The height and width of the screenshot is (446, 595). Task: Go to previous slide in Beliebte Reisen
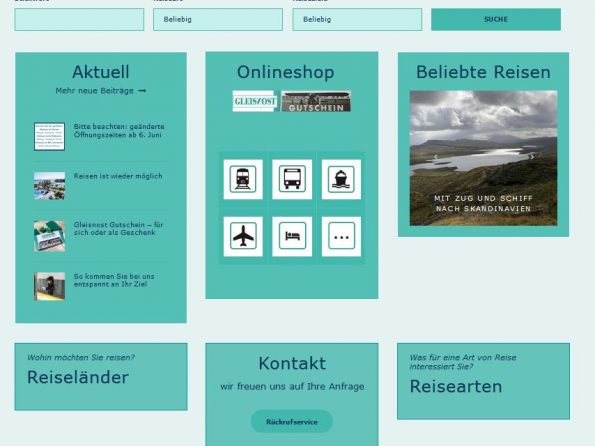click(x=436, y=157)
